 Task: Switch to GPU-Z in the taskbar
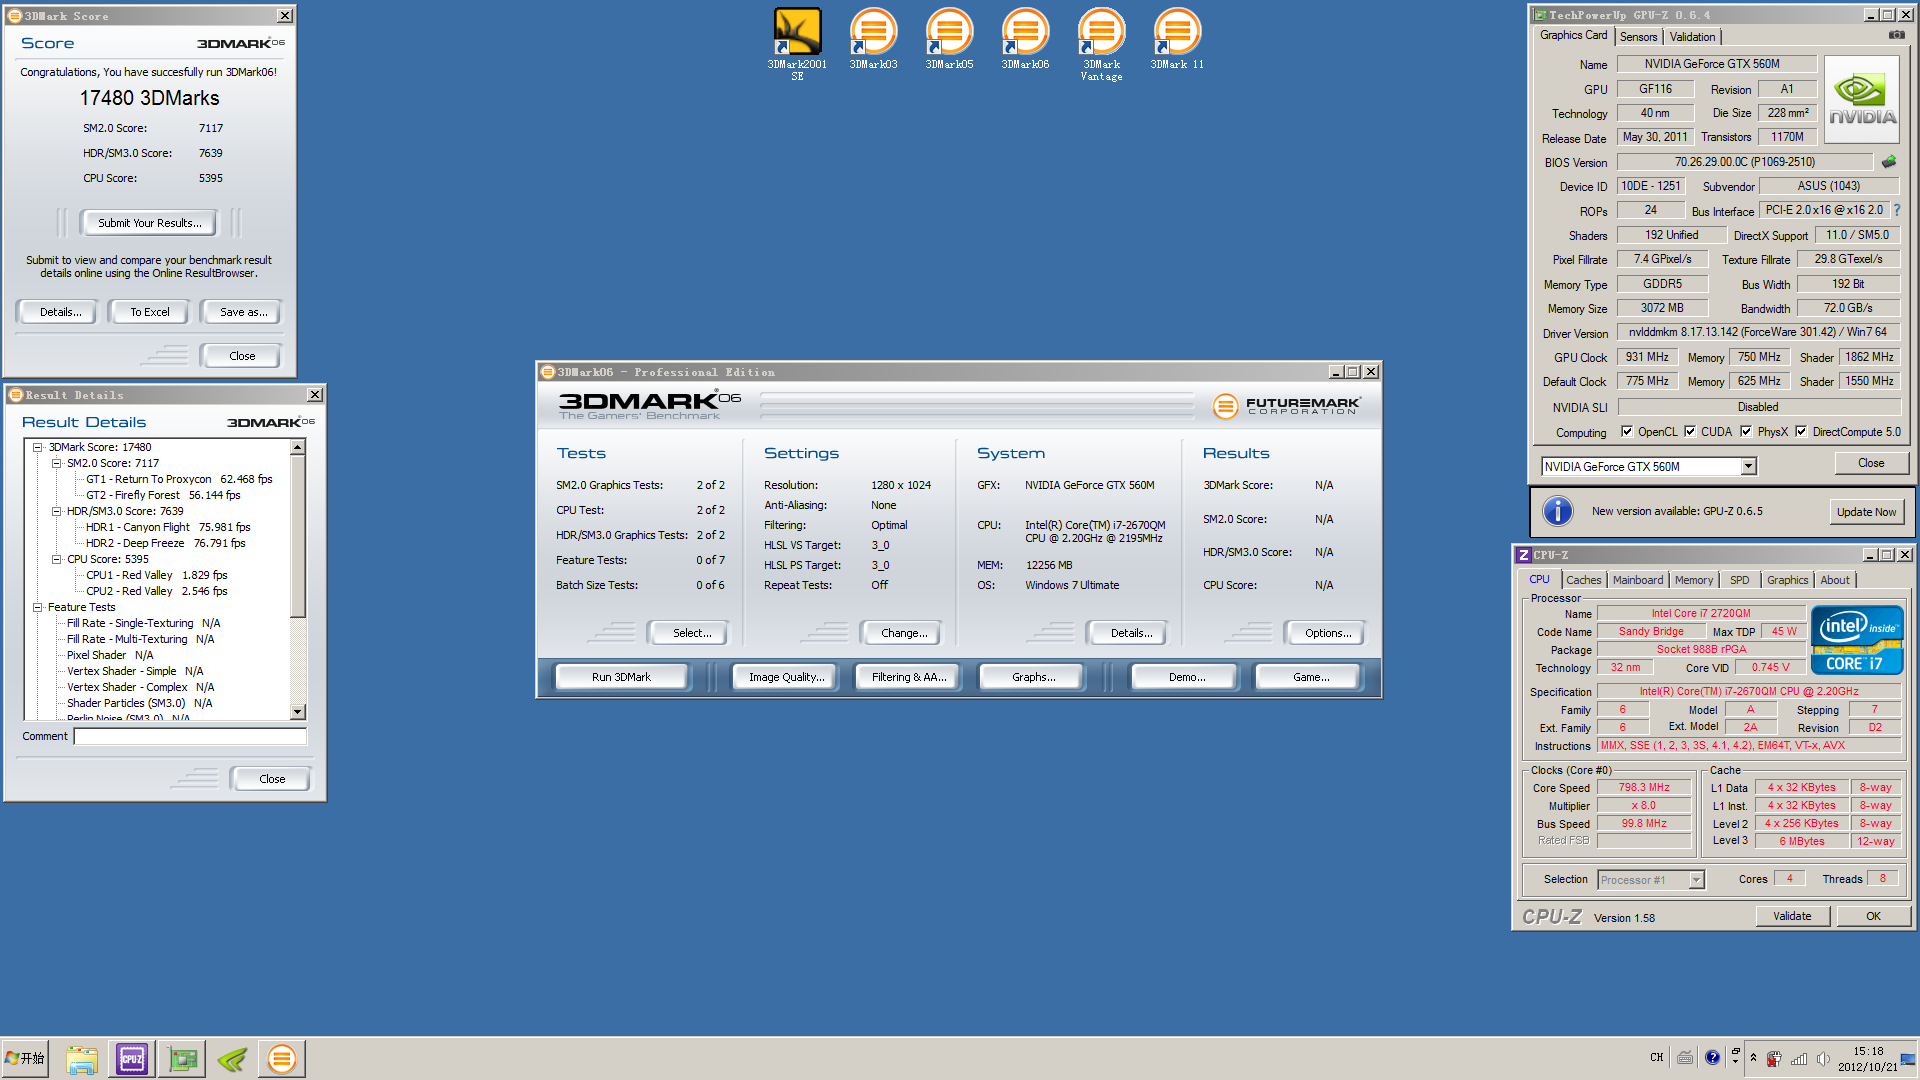[182, 1059]
